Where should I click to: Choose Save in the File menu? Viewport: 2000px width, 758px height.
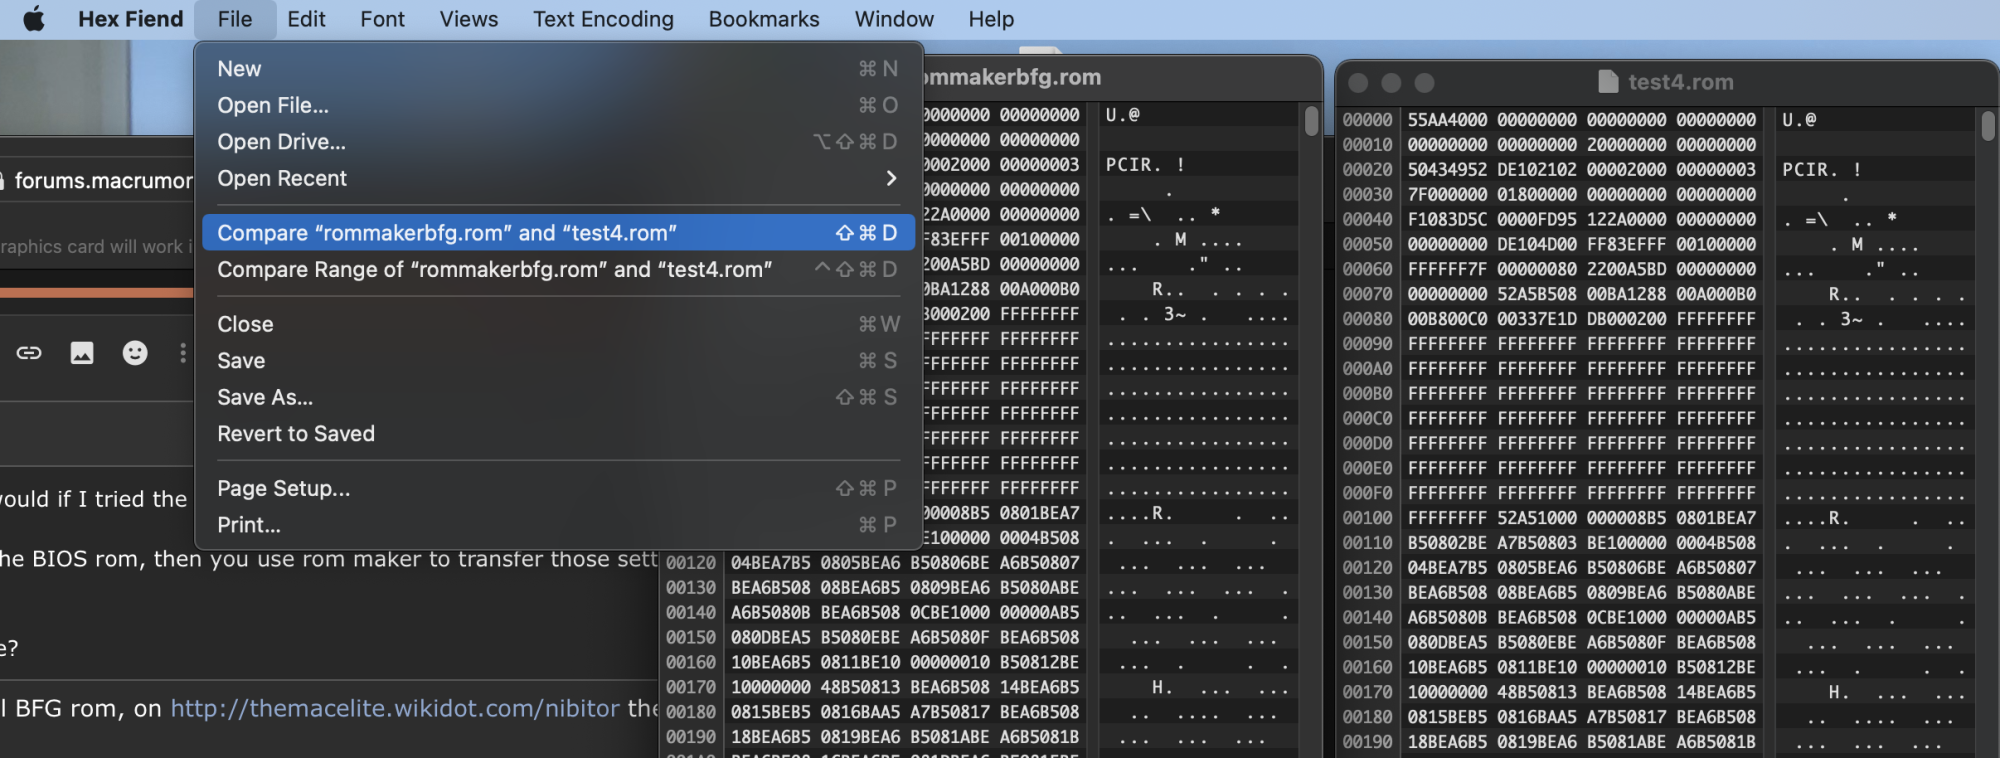click(558, 361)
